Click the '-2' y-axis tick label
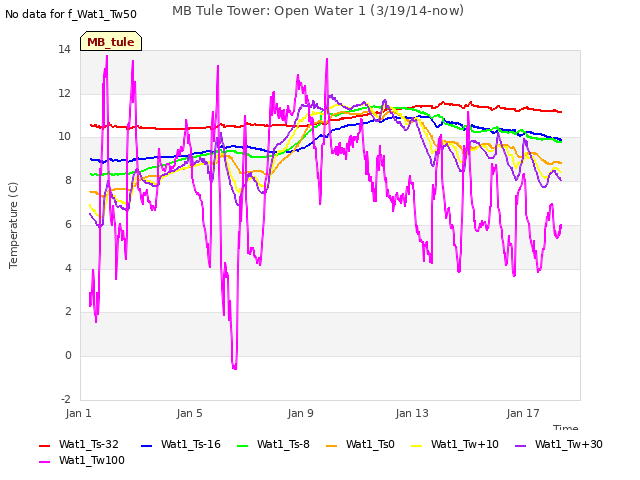This screenshot has height=480, width=640. click(x=66, y=399)
